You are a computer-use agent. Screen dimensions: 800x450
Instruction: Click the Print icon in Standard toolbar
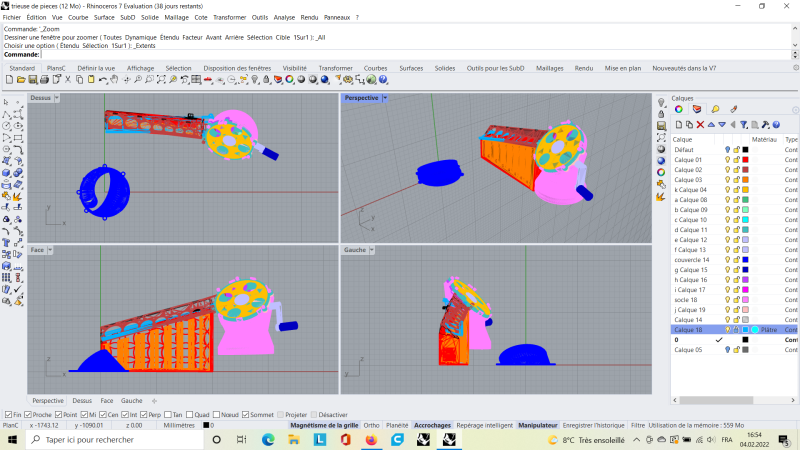[x=45, y=80]
